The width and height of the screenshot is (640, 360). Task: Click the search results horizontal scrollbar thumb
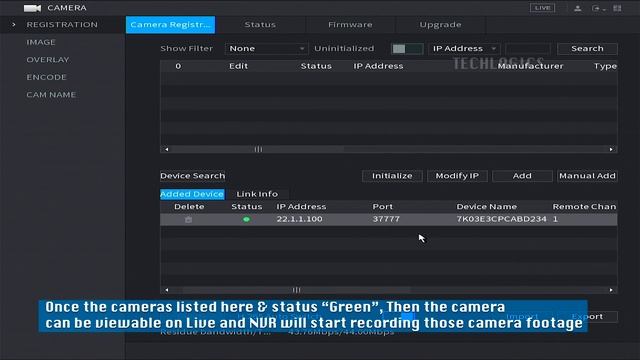click(258, 149)
